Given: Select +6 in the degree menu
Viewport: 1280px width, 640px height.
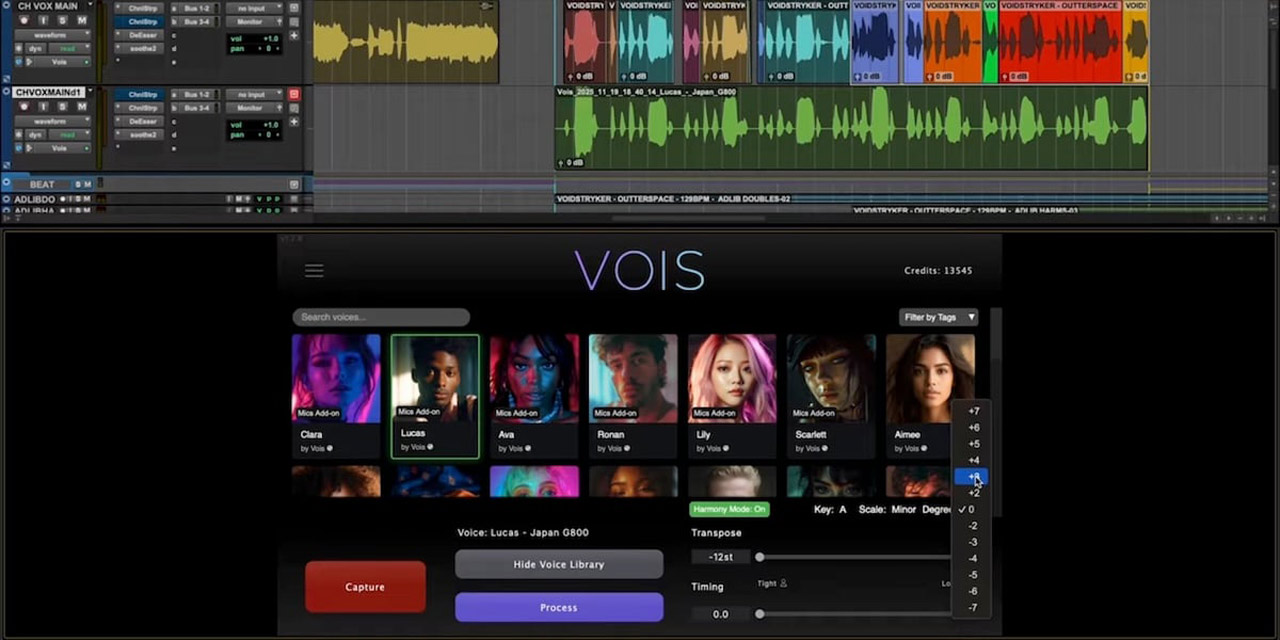Looking at the screenshot, I should (973, 427).
